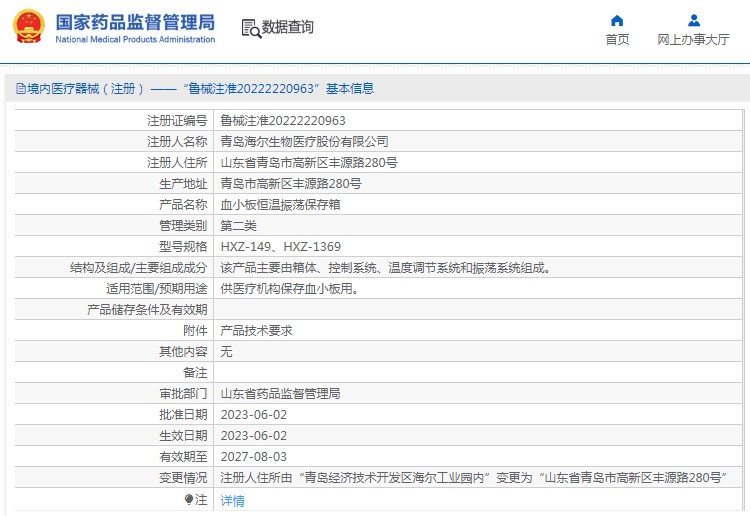This screenshot has width=750, height=516.
Task: Click the National Medical Products Administration subtitle
Action: (x=134, y=40)
